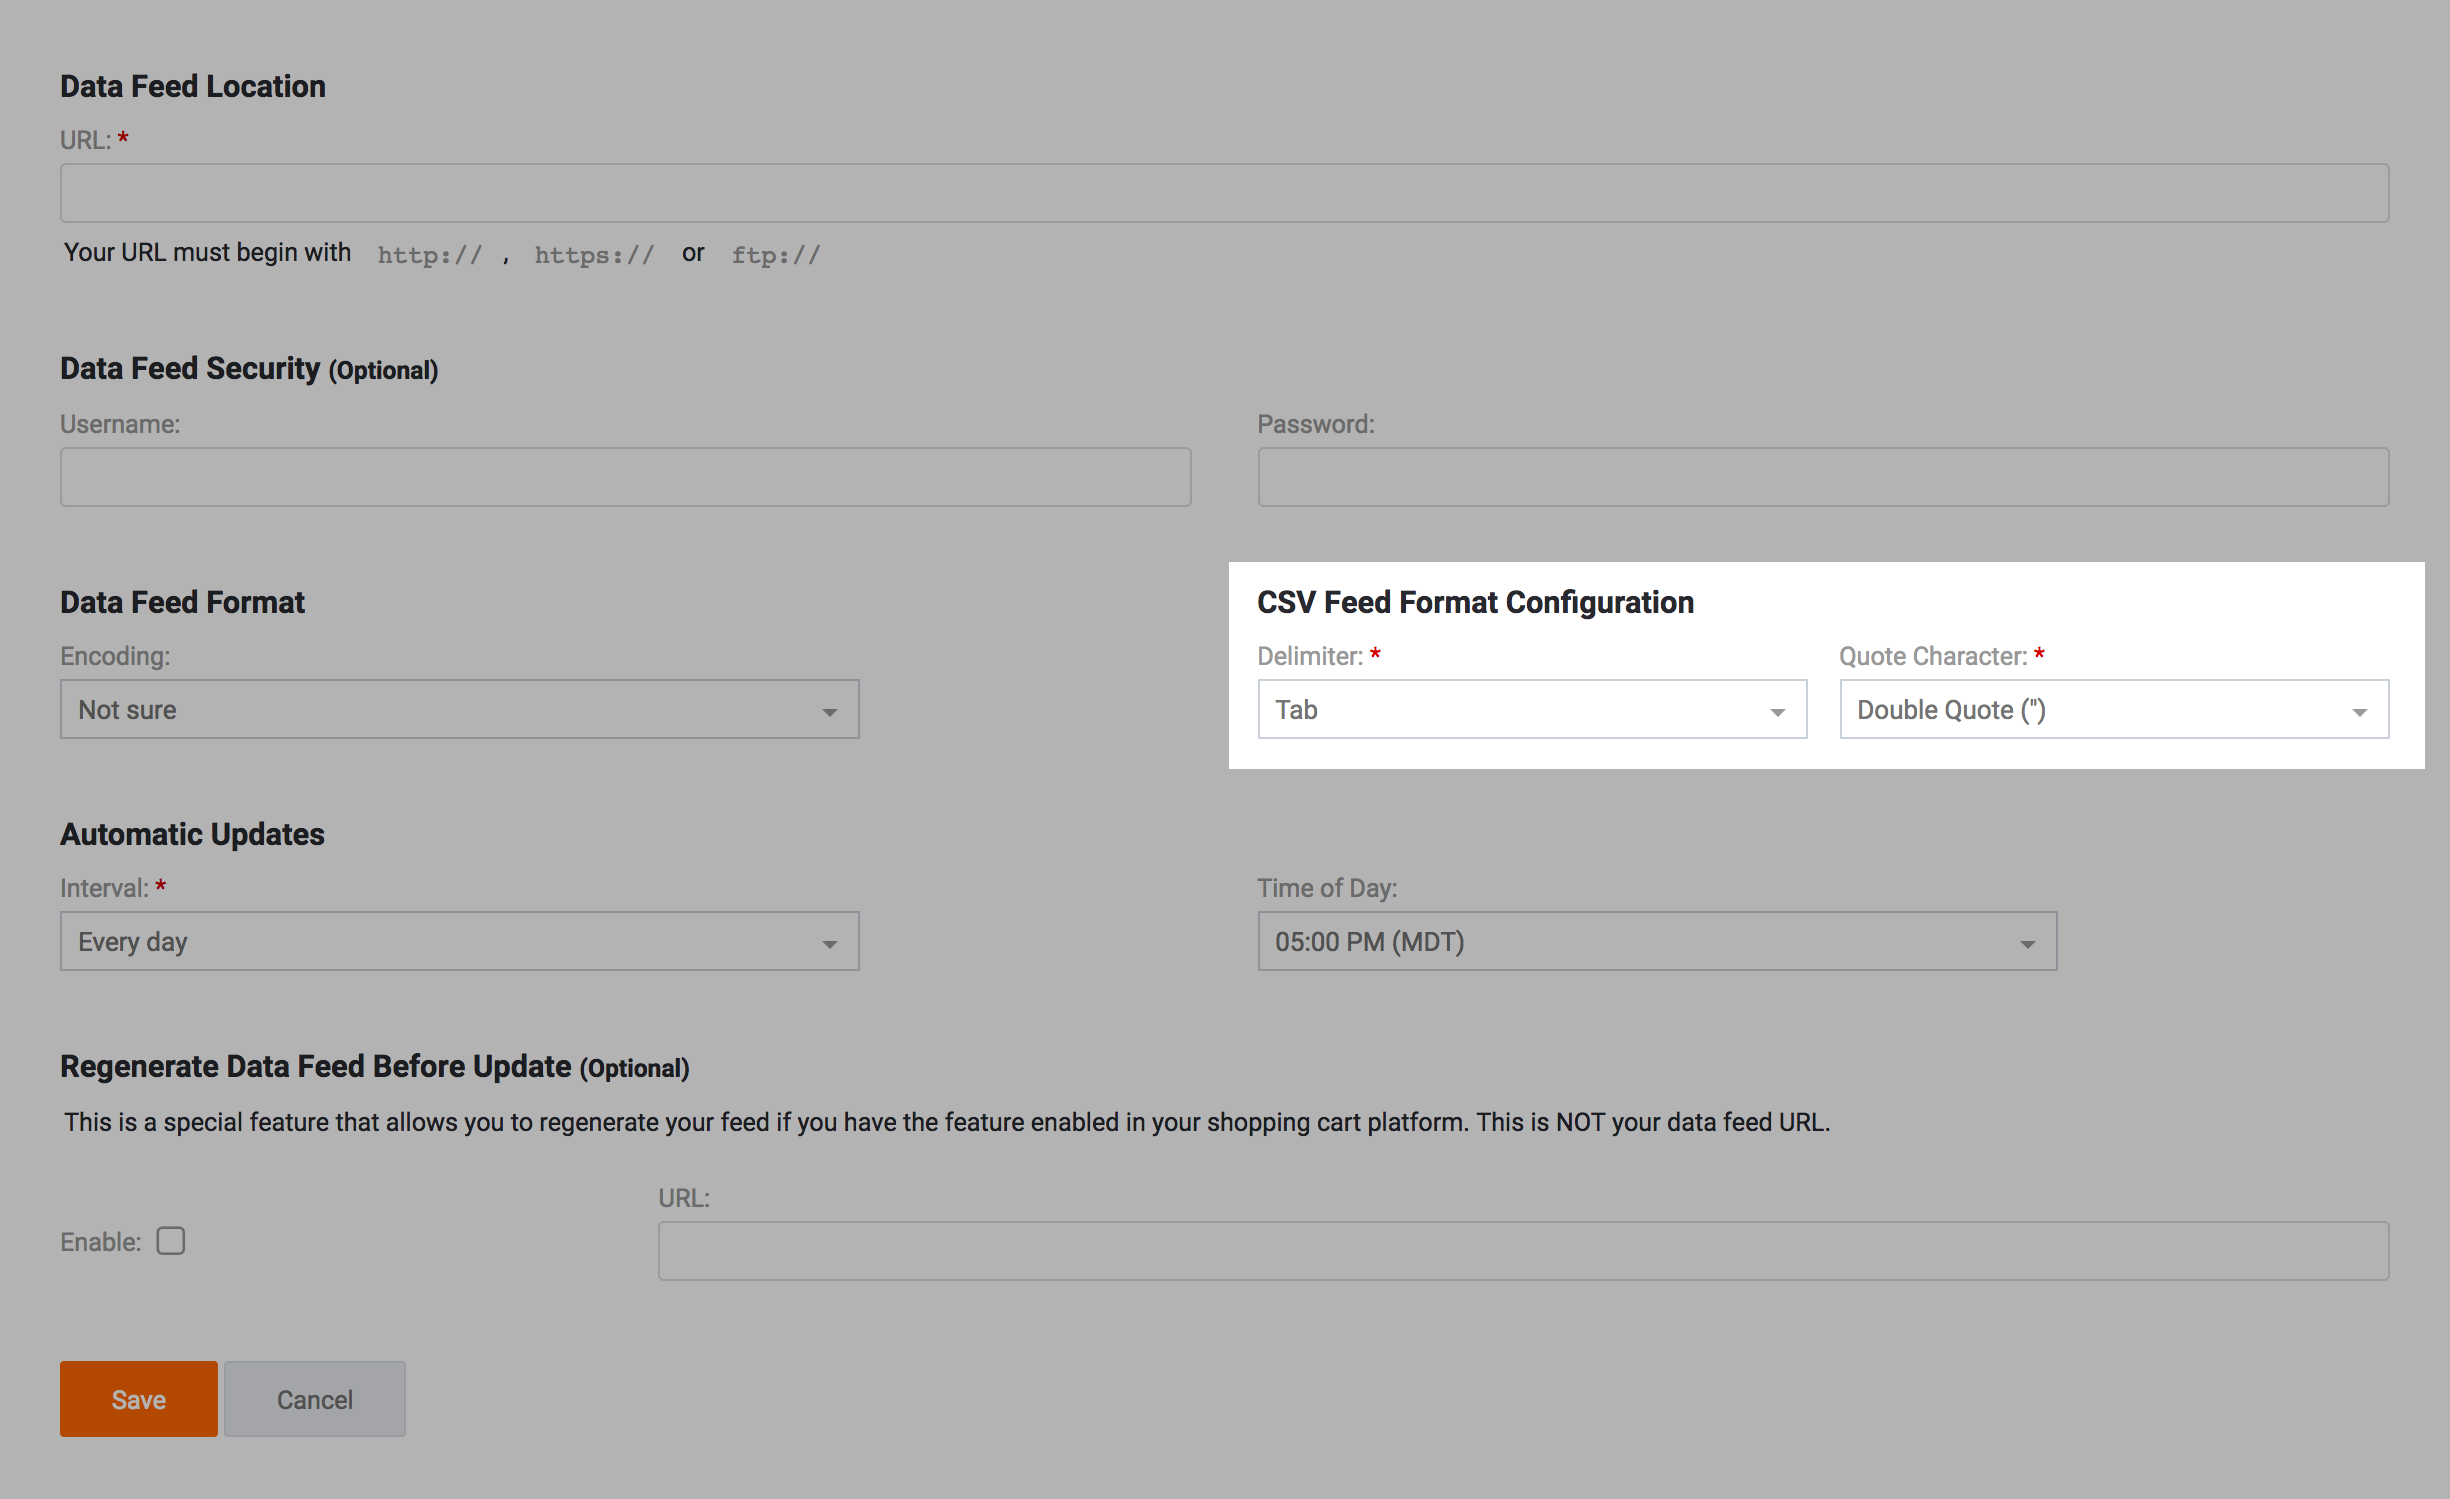Tick the Enable regenerate feed checkbox
This screenshot has height=1499, width=2450.
171,1241
